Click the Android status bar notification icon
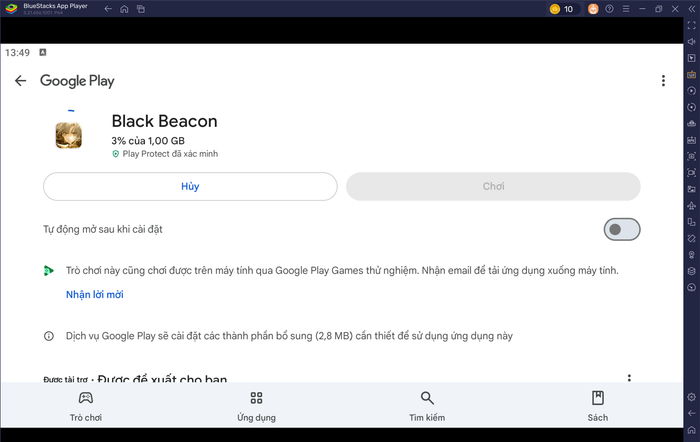Viewport: 700px width, 442px height. (43, 52)
